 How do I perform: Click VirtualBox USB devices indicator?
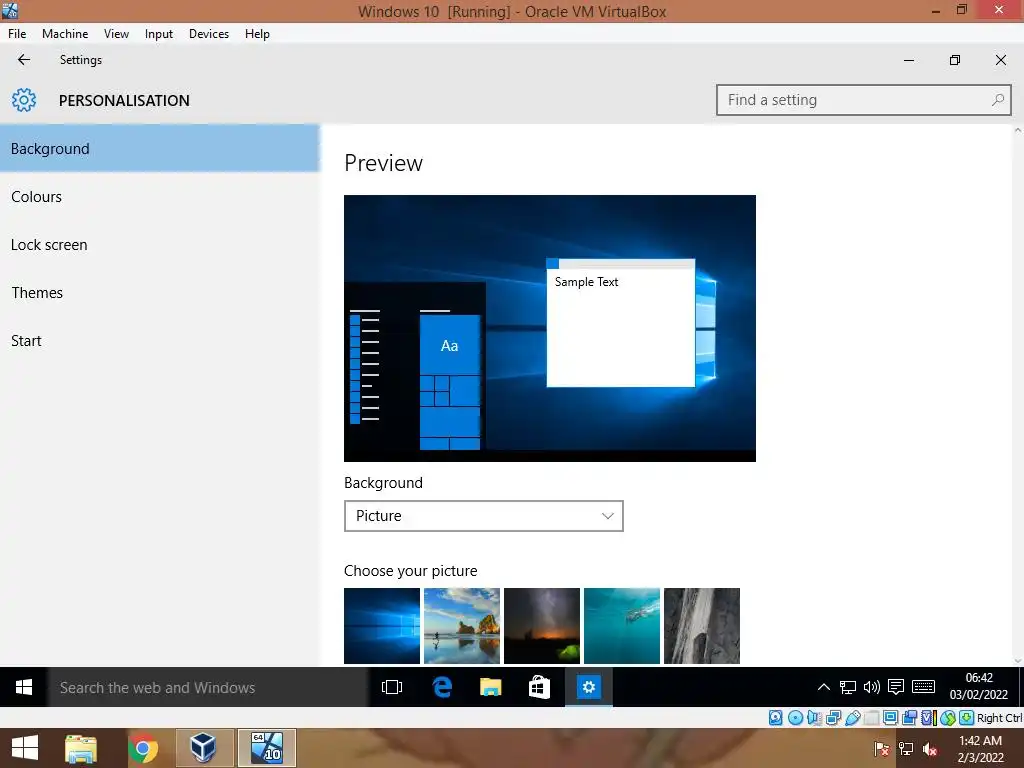(x=853, y=718)
